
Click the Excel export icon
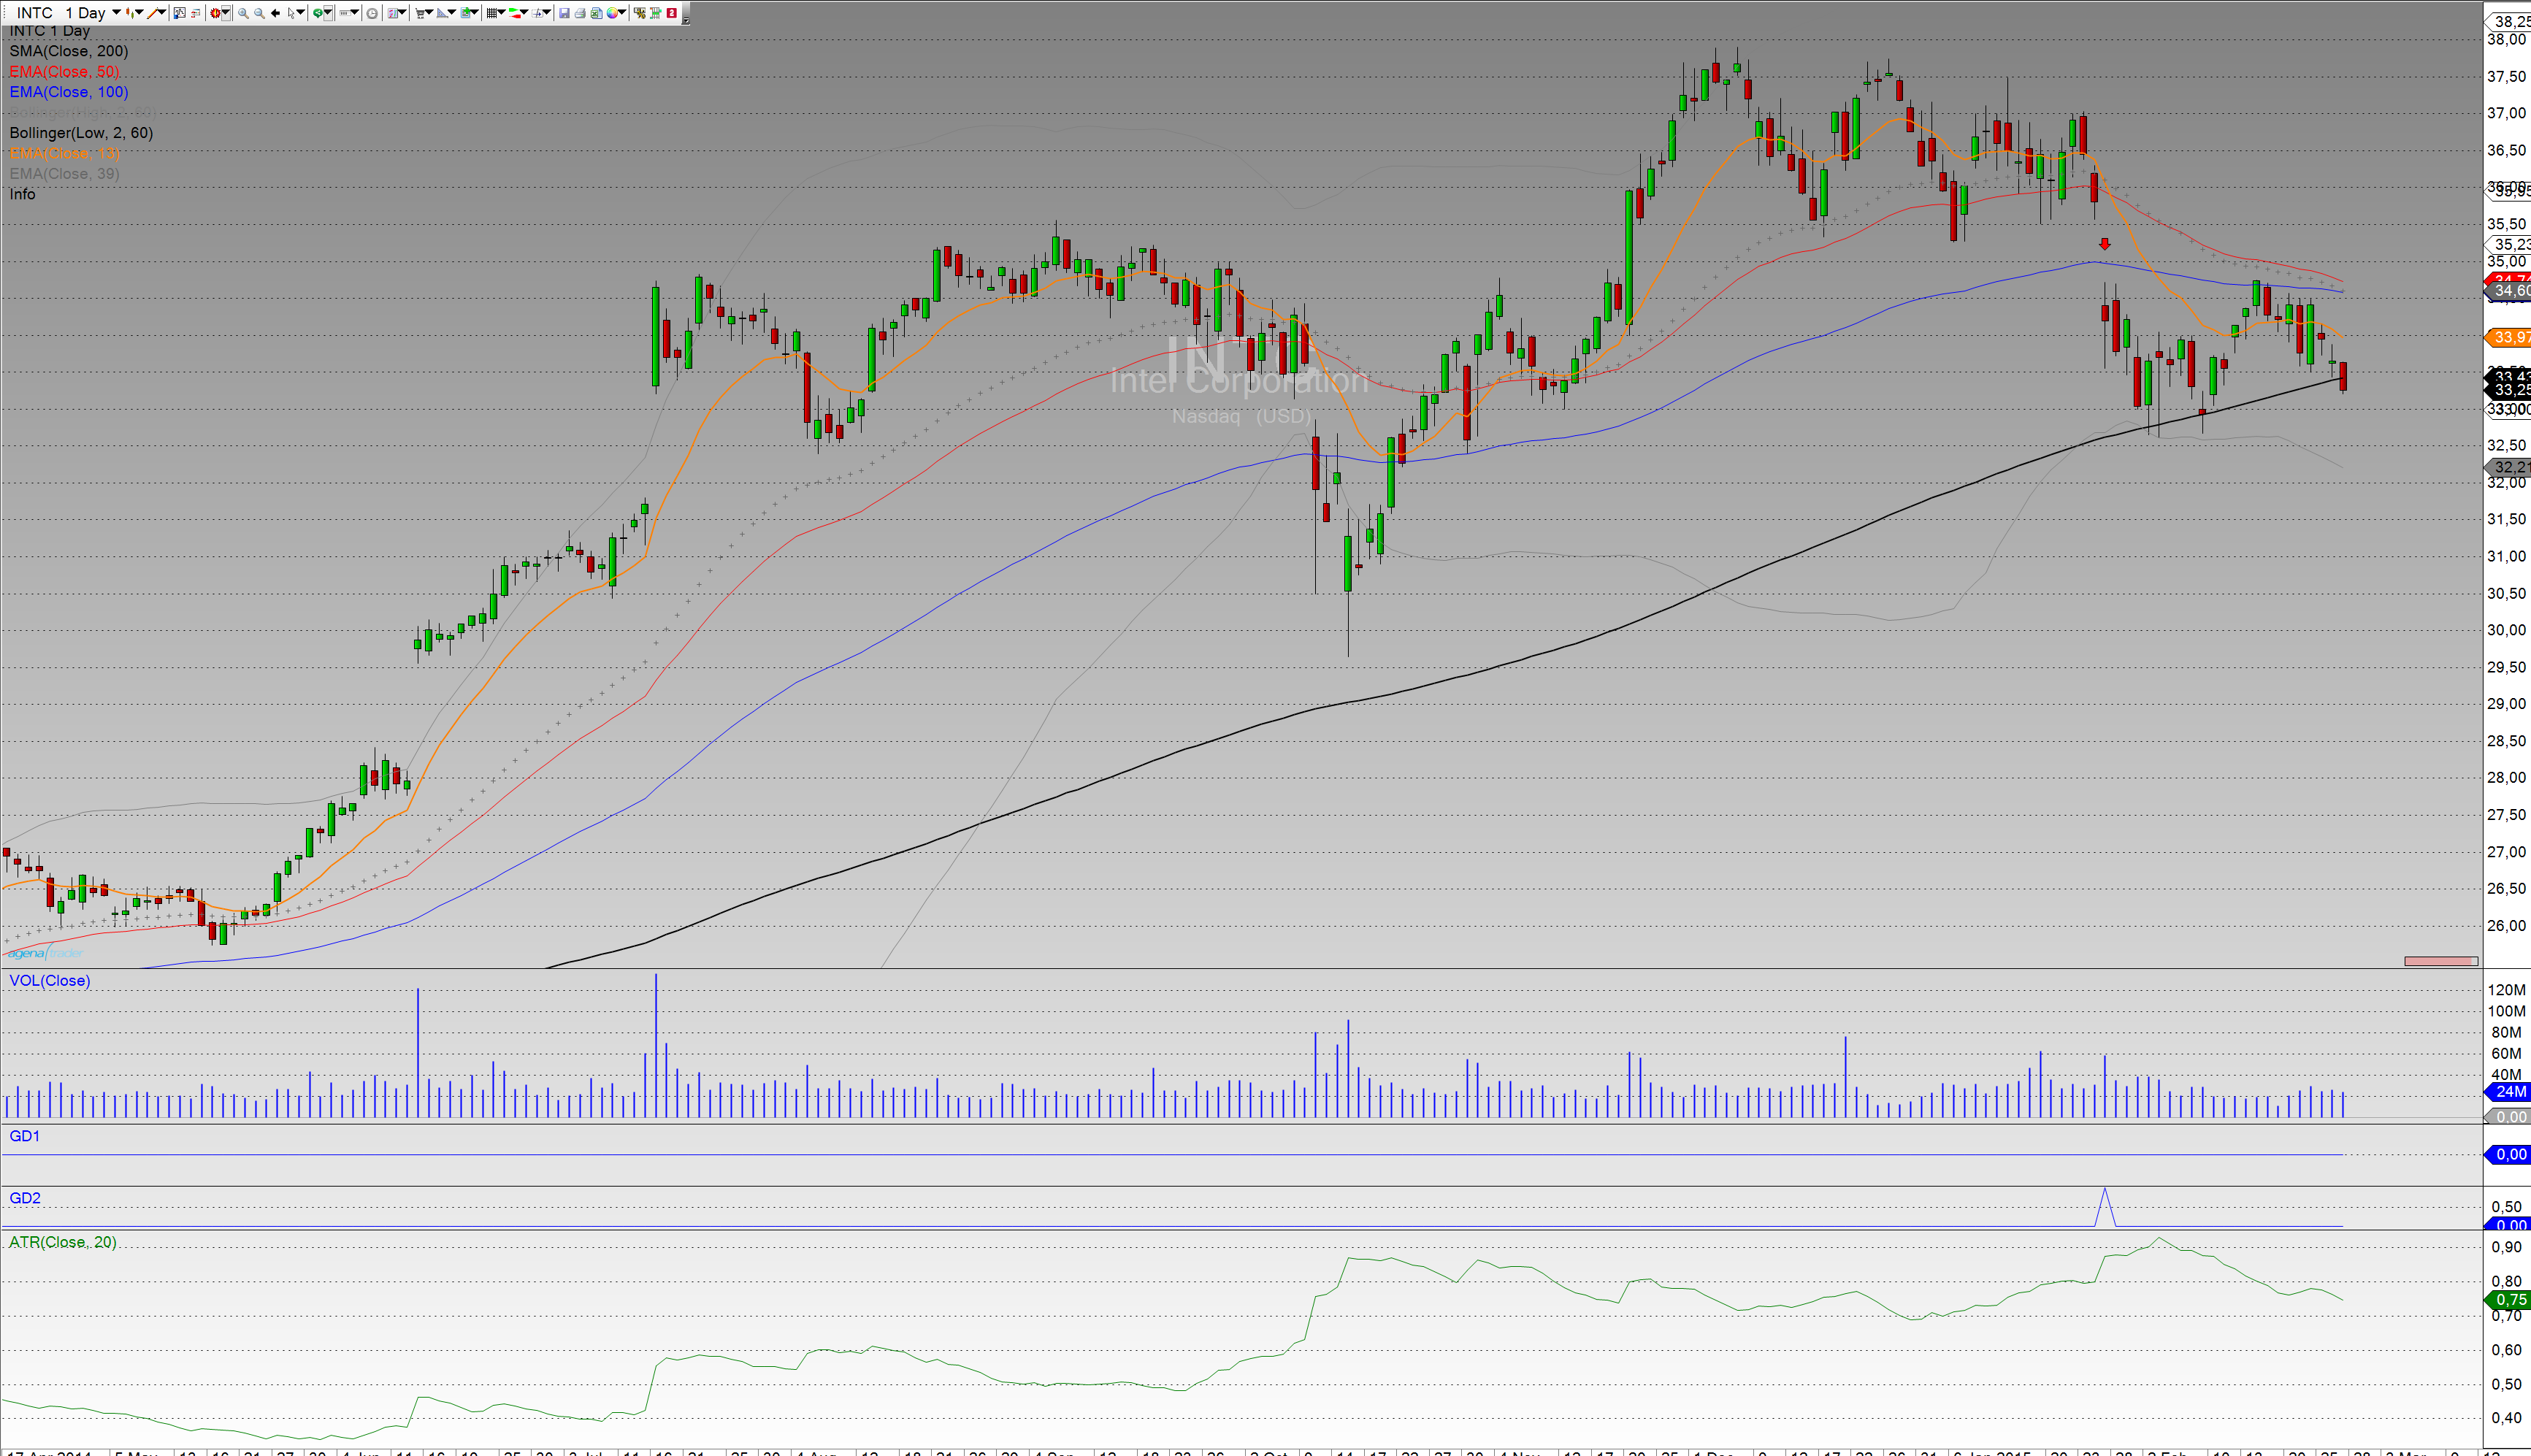click(596, 13)
